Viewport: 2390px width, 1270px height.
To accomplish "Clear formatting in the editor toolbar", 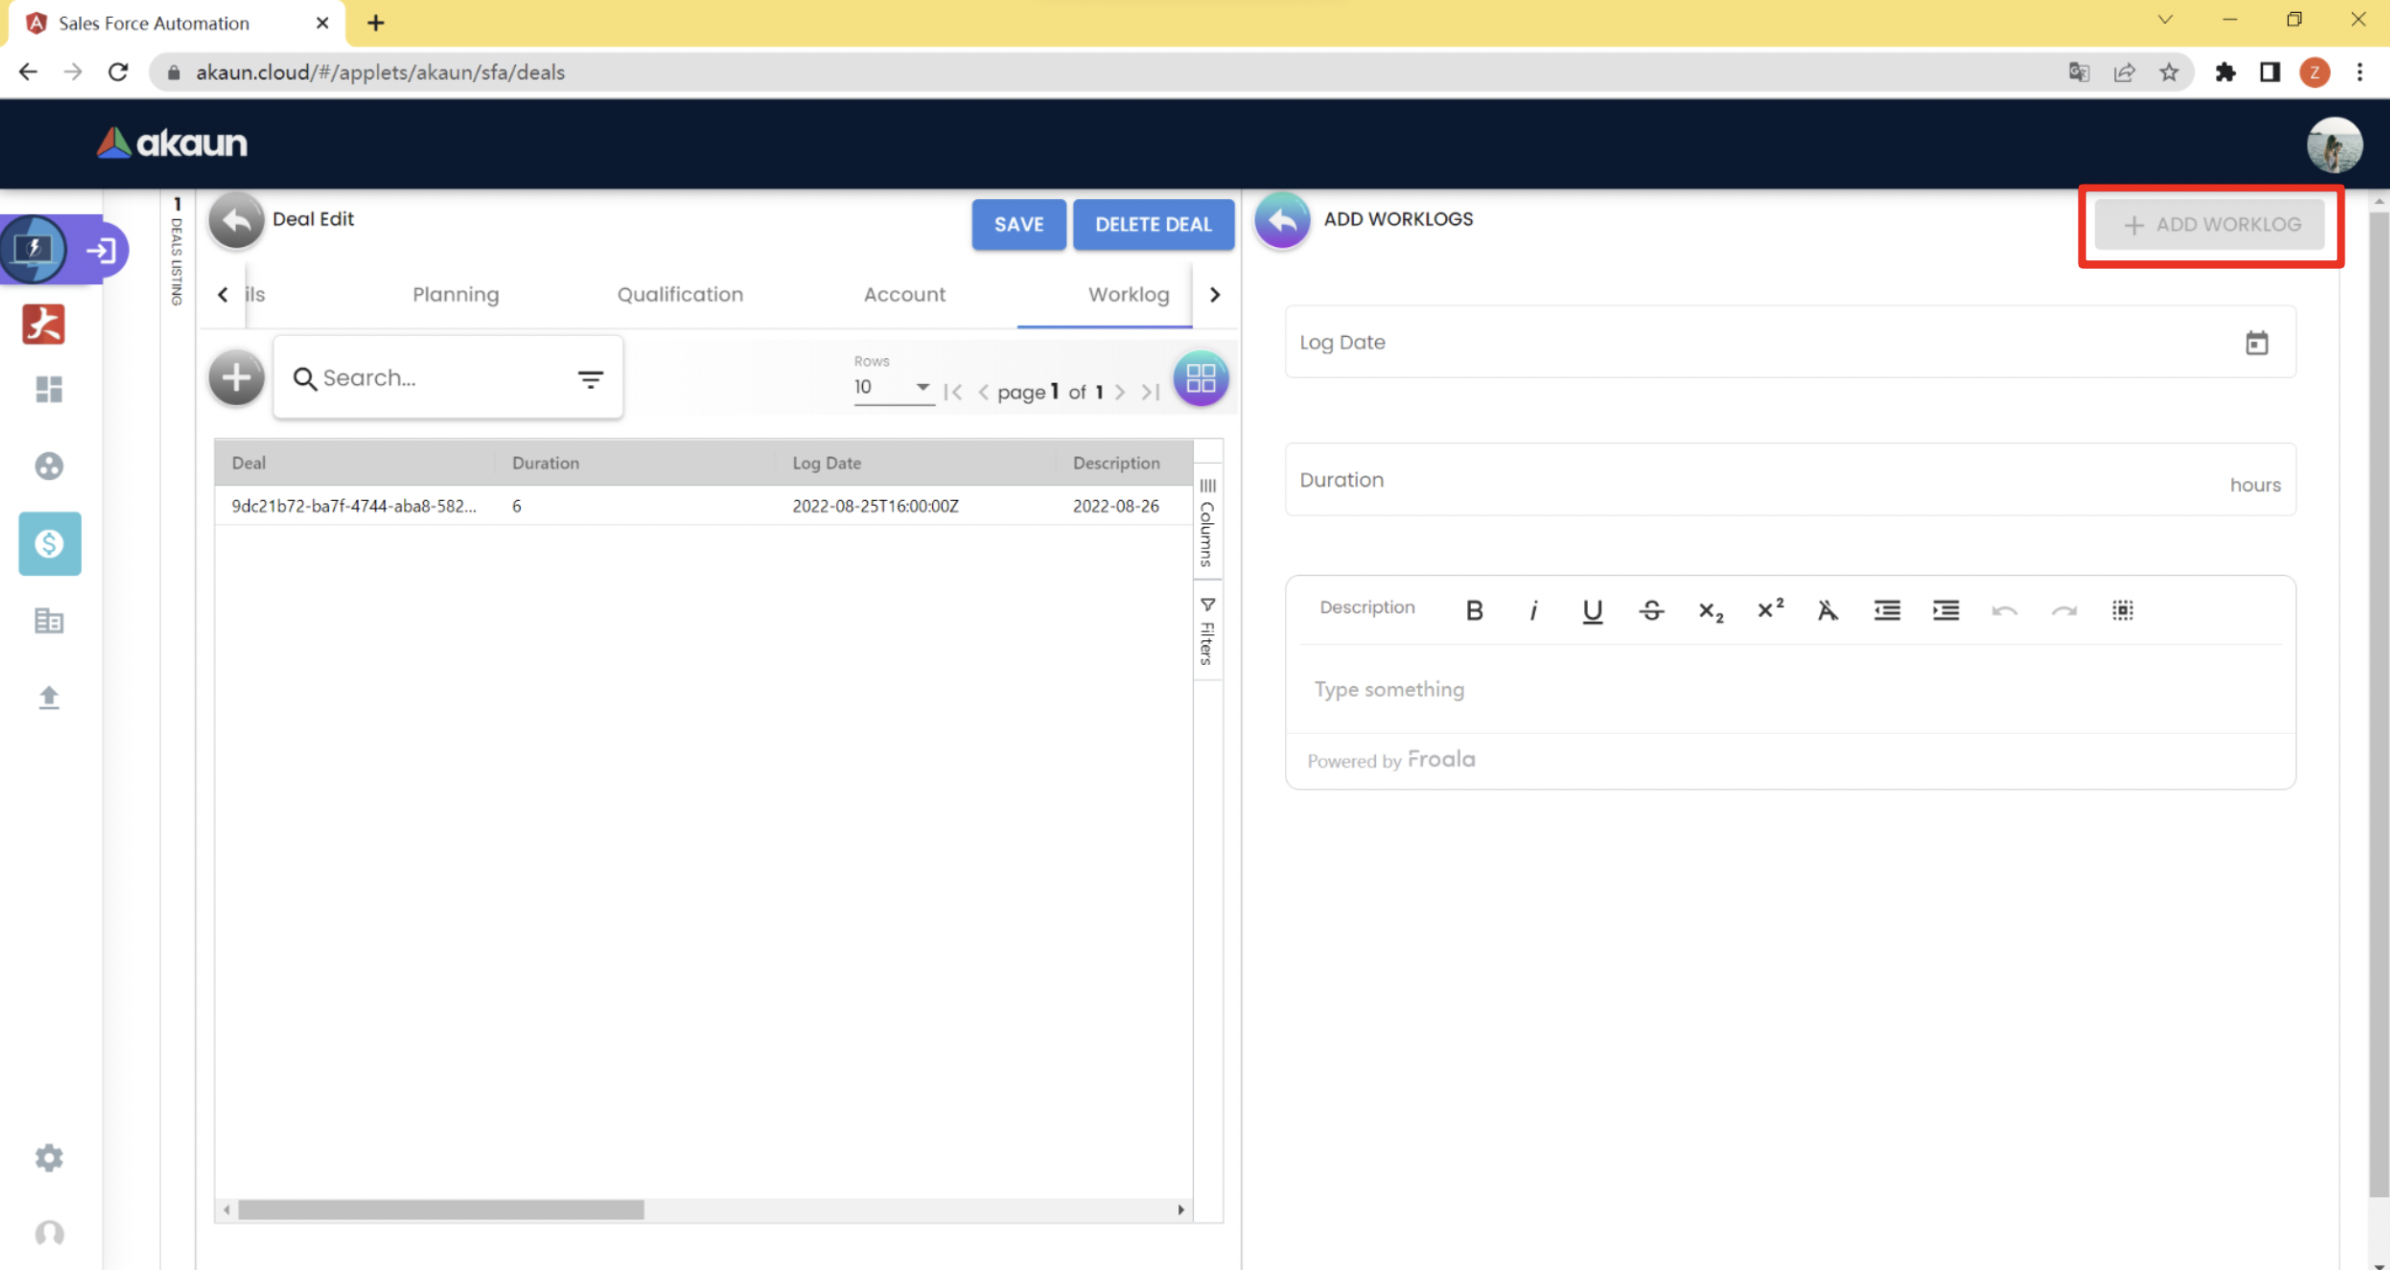I will coord(1828,610).
